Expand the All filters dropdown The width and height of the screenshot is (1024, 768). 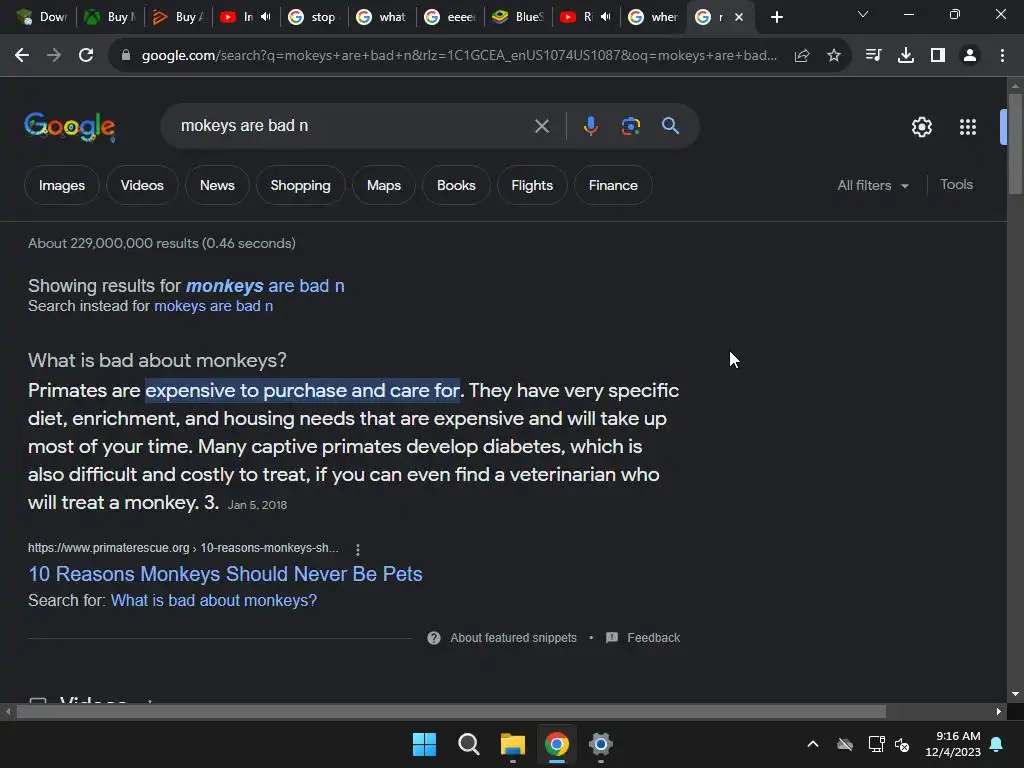click(873, 185)
